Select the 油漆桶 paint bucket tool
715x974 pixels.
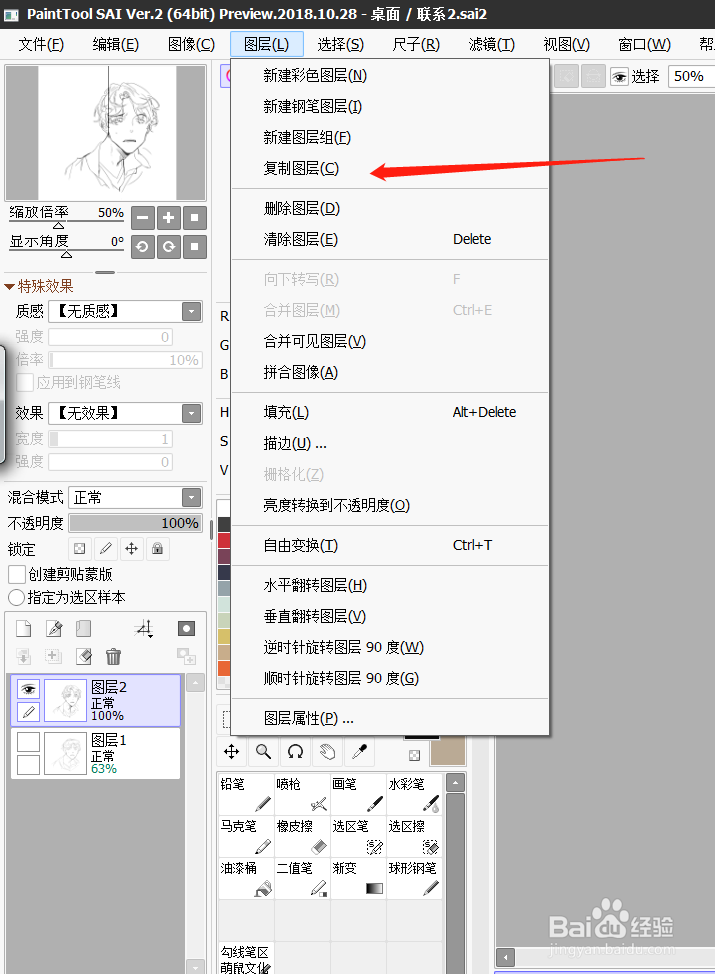tap(246, 878)
